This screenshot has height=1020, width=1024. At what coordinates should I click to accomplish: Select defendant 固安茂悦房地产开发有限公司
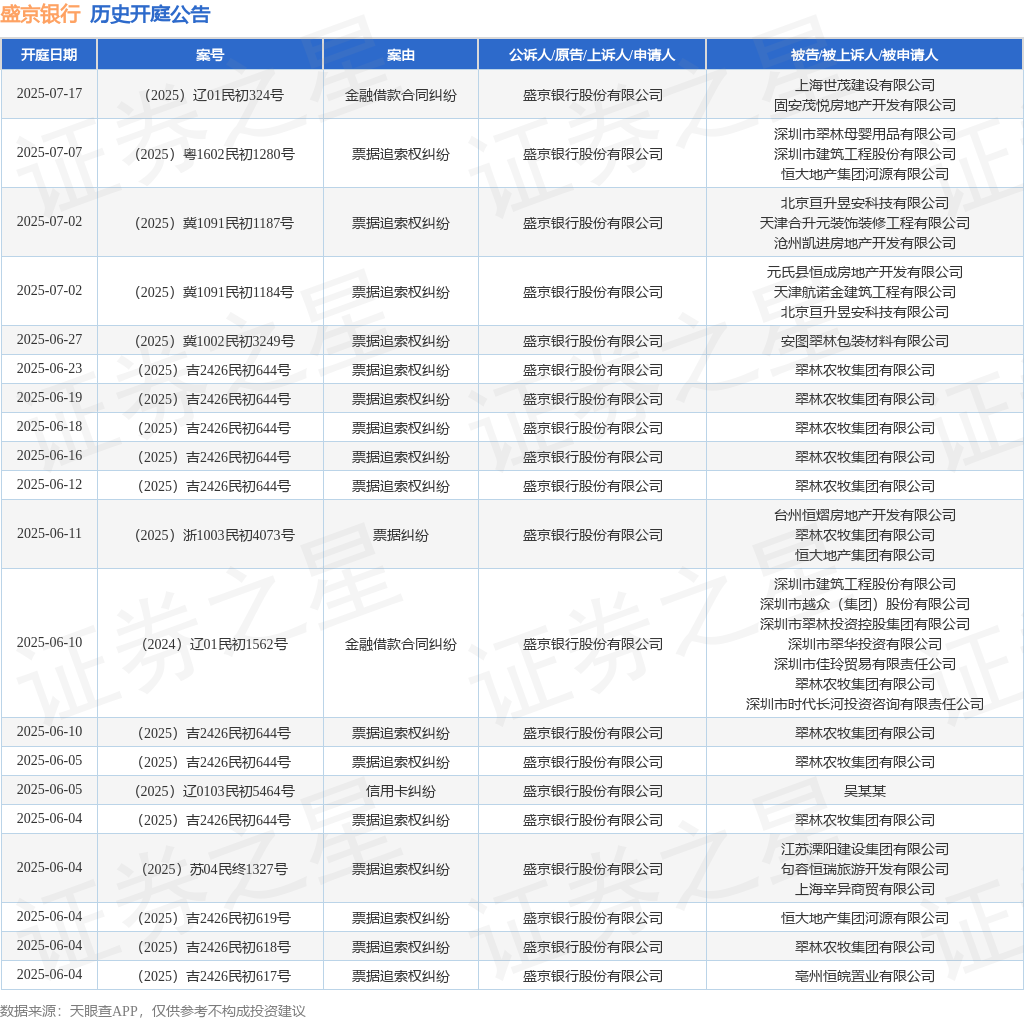coord(864,105)
